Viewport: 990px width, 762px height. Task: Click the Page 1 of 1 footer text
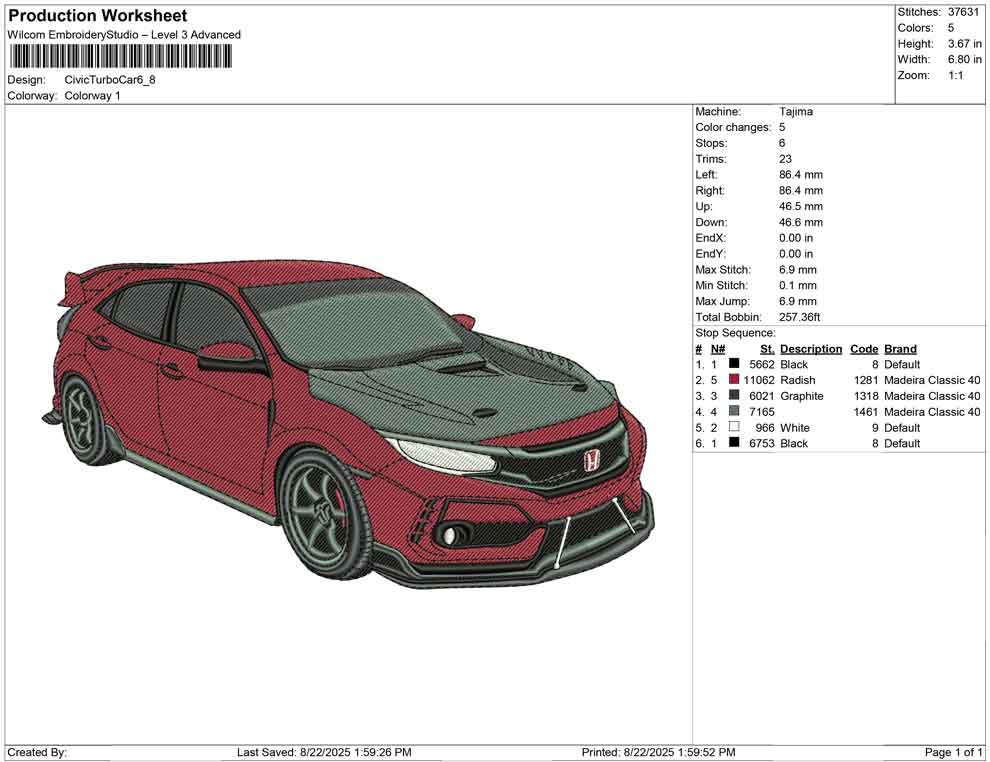click(x=954, y=752)
